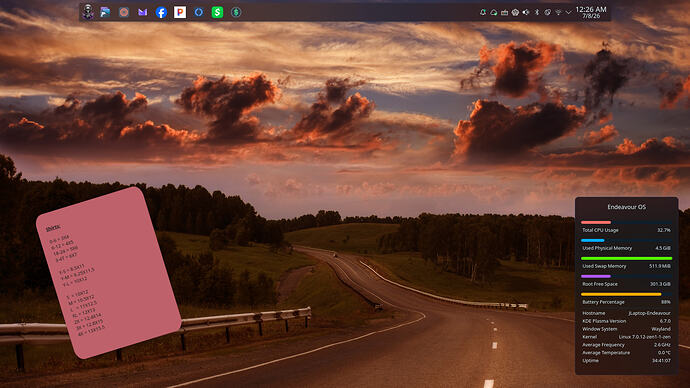690x388 pixels.
Task: Click the "jLaptop-Endeavour" hostname value
Action: coord(650,313)
